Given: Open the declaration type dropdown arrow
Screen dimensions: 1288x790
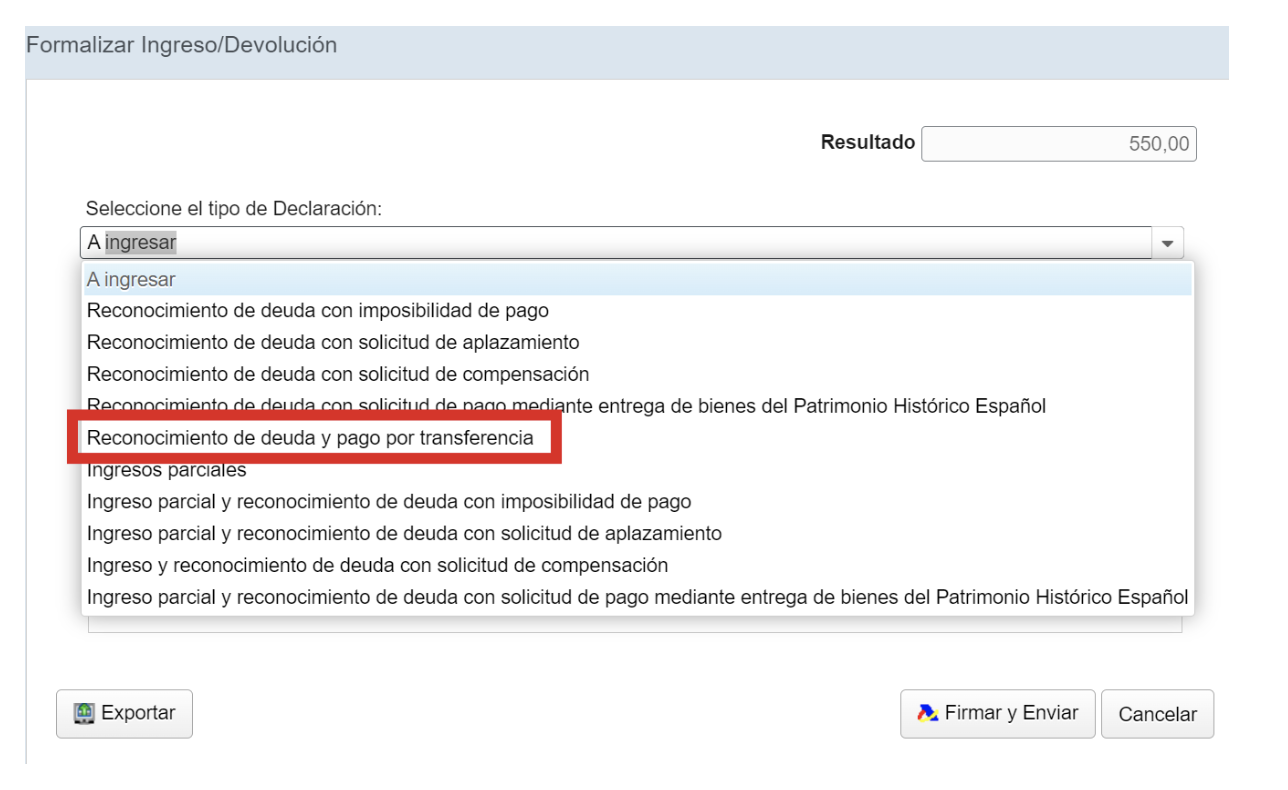Looking at the screenshot, I should point(1167,243).
